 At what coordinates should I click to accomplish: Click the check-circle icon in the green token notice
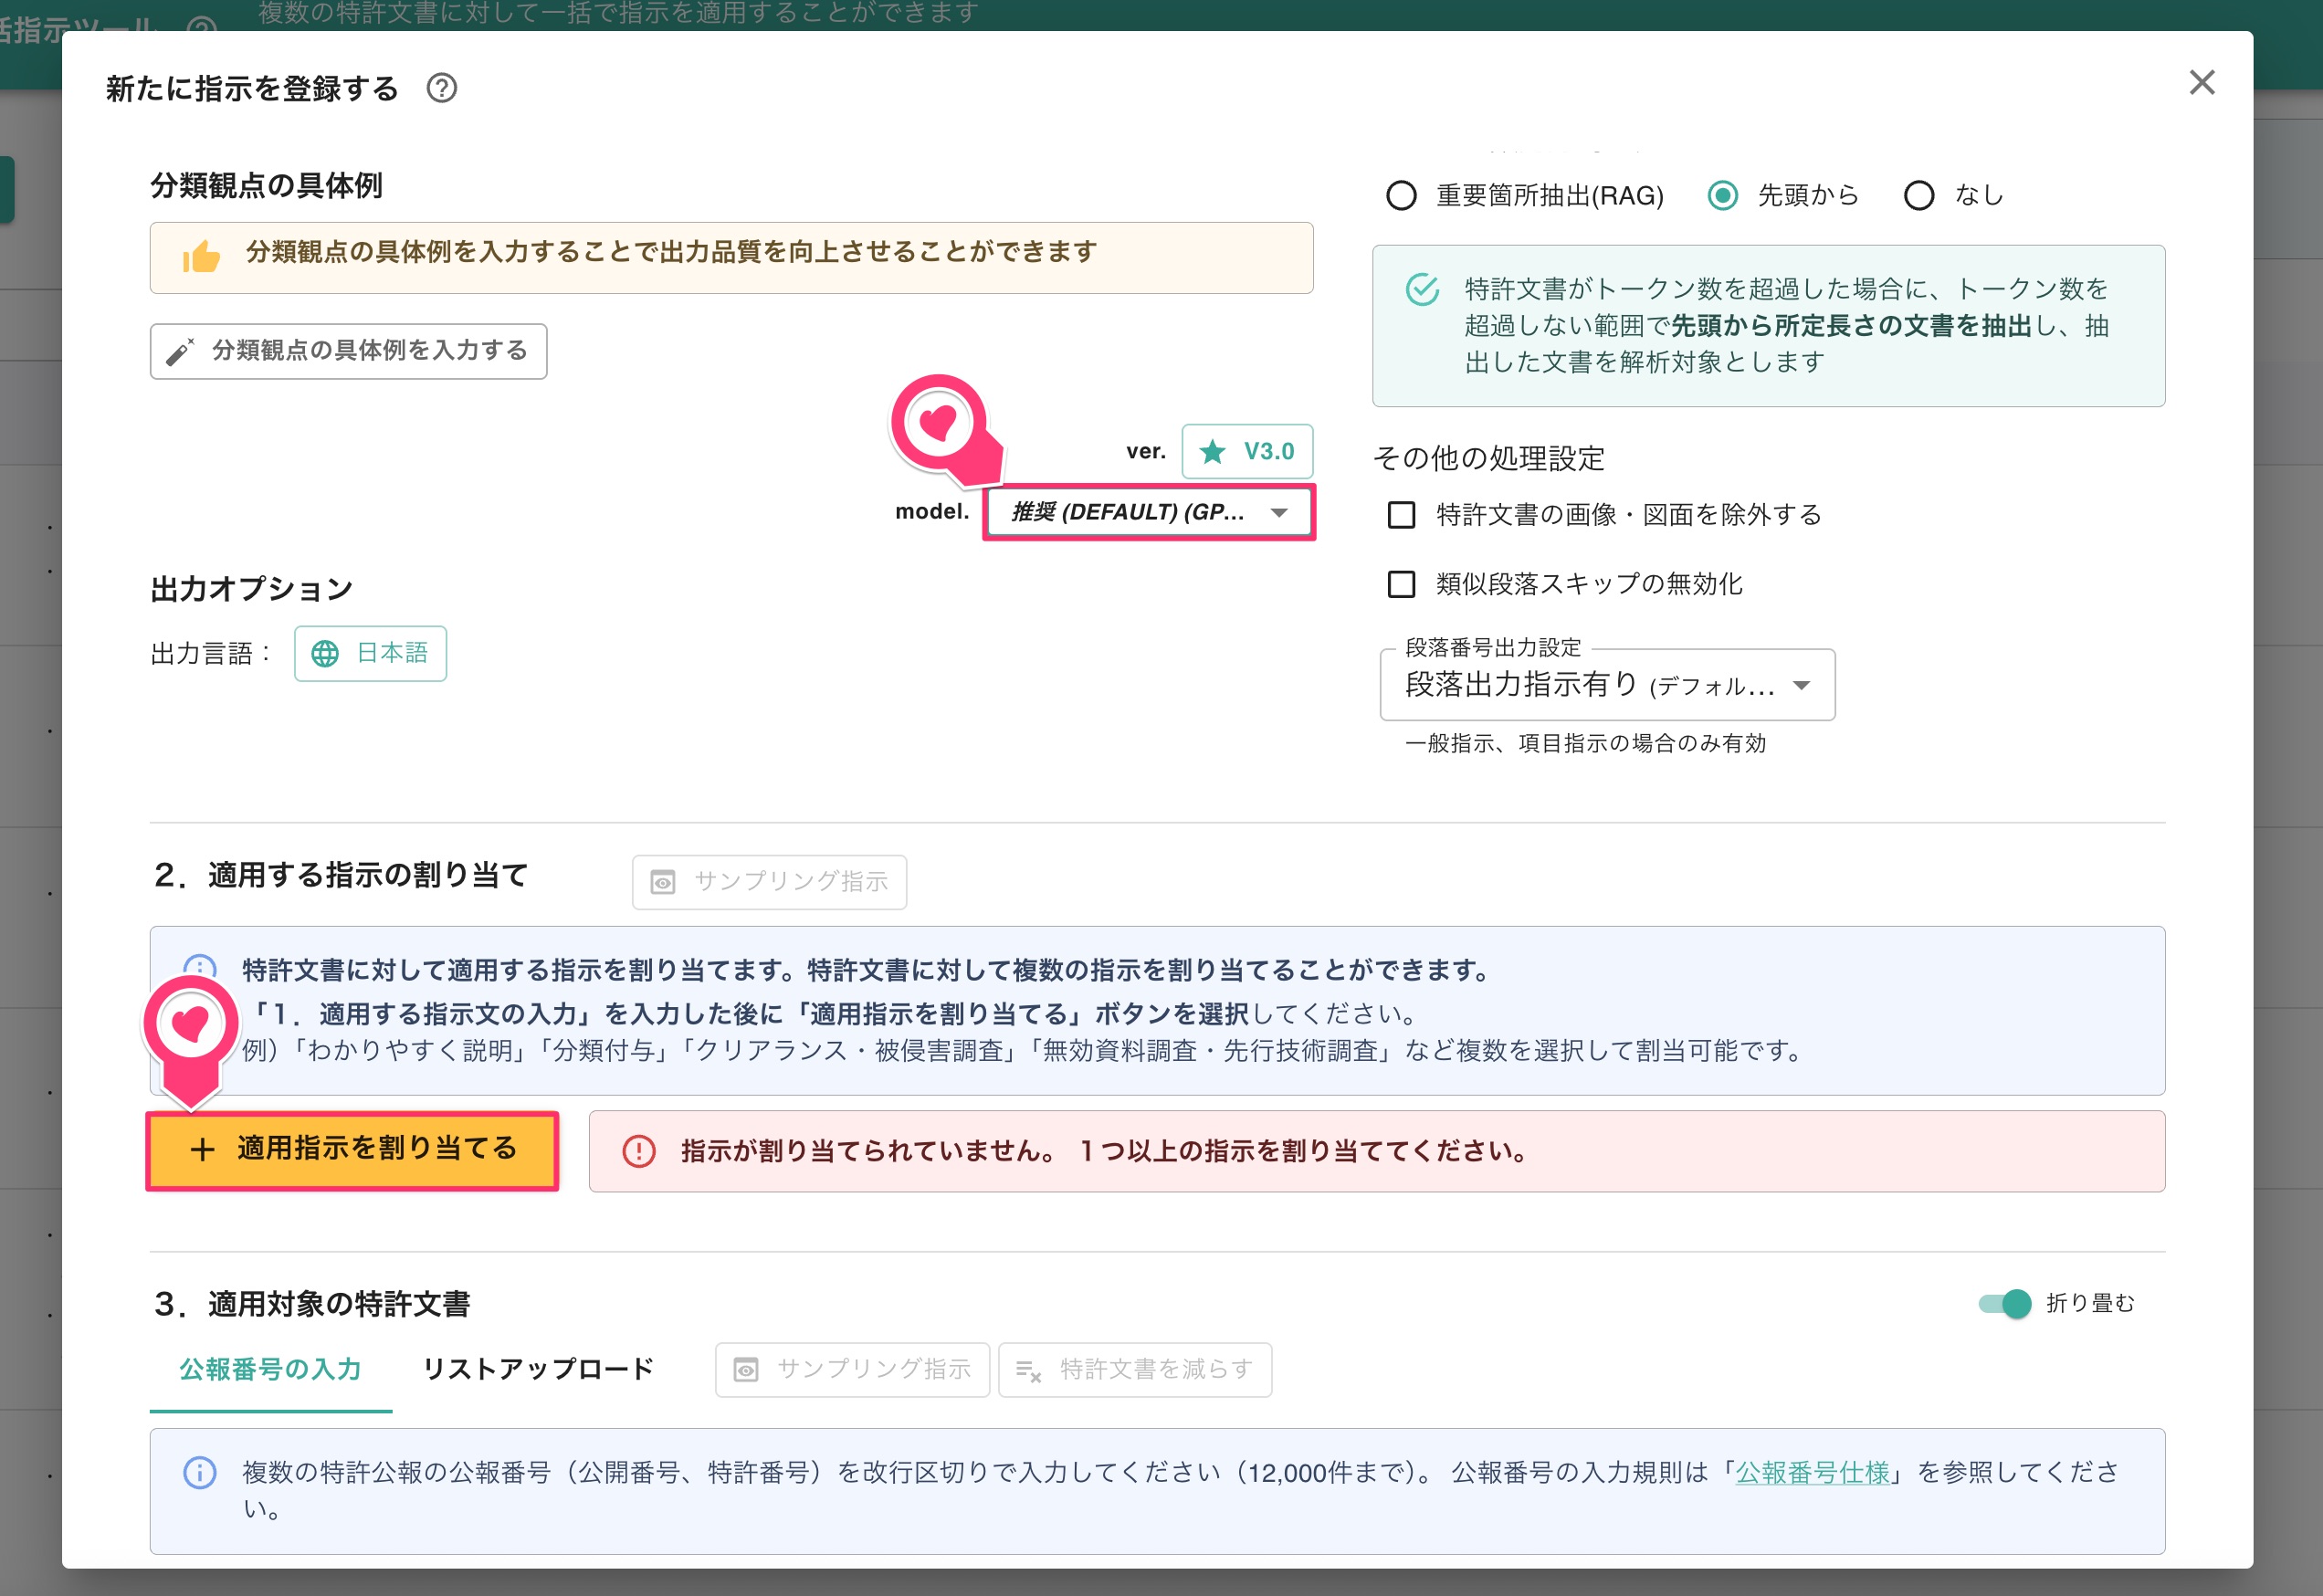pyautogui.click(x=1422, y=290)
